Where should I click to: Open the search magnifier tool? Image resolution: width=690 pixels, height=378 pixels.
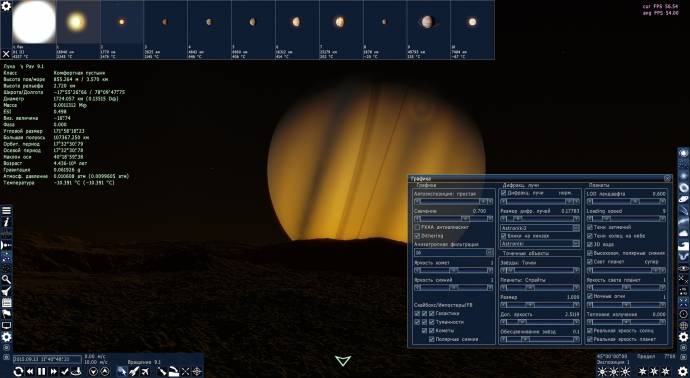coord(6,279)
